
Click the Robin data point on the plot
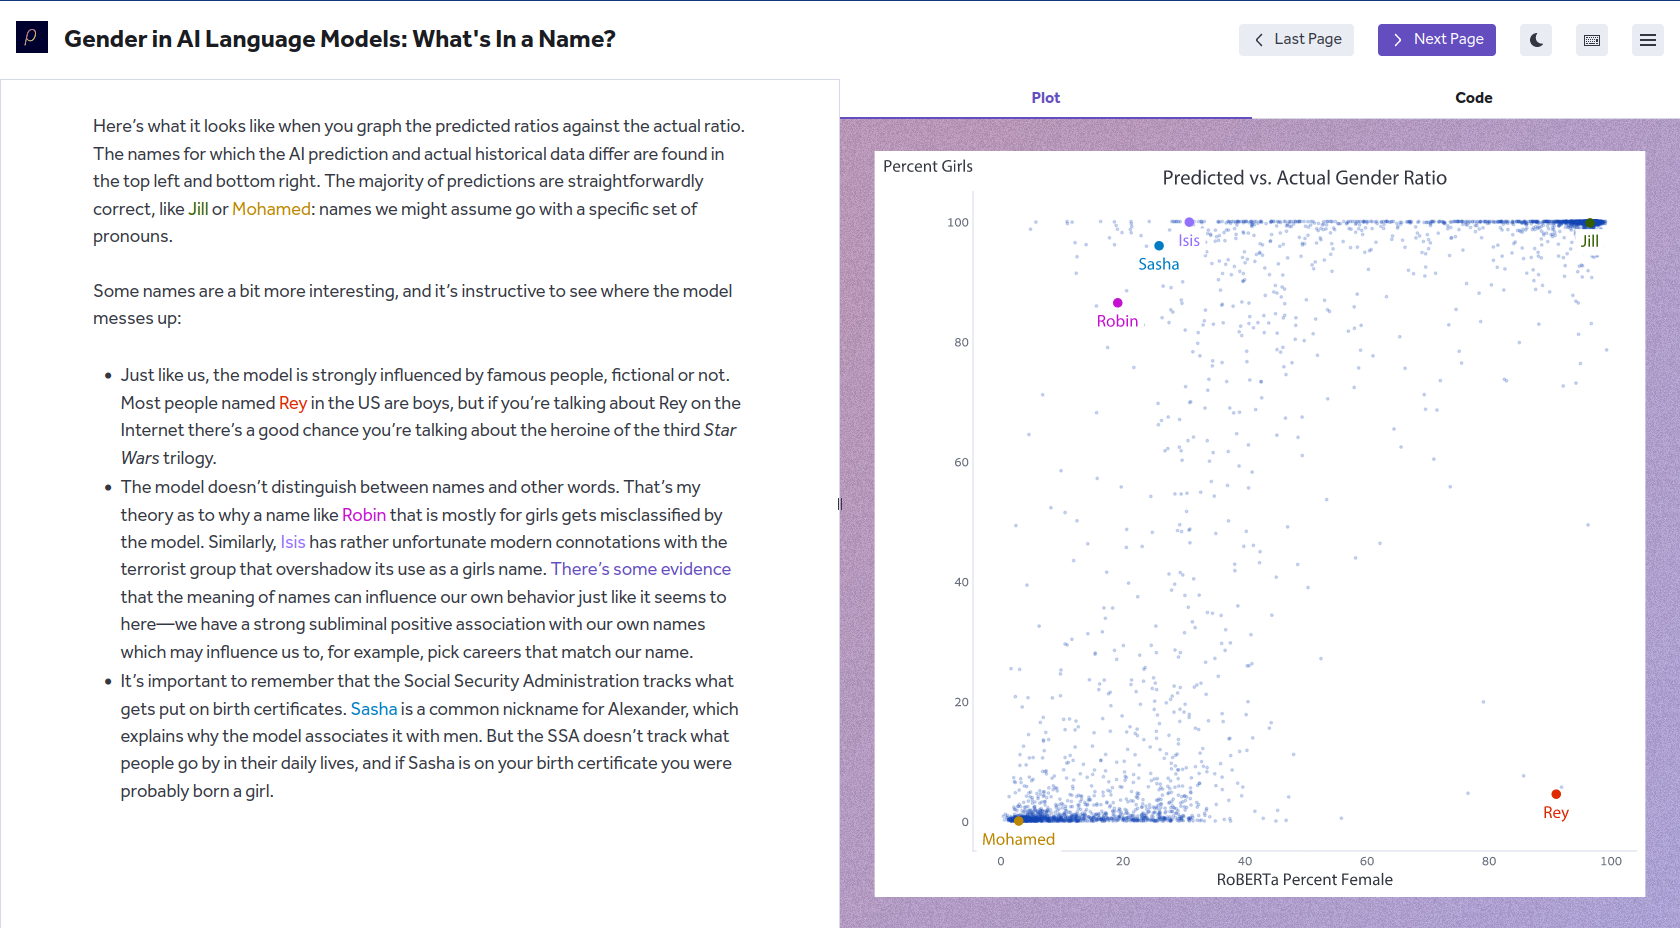pyautogui.click(x=1118, y=302)
